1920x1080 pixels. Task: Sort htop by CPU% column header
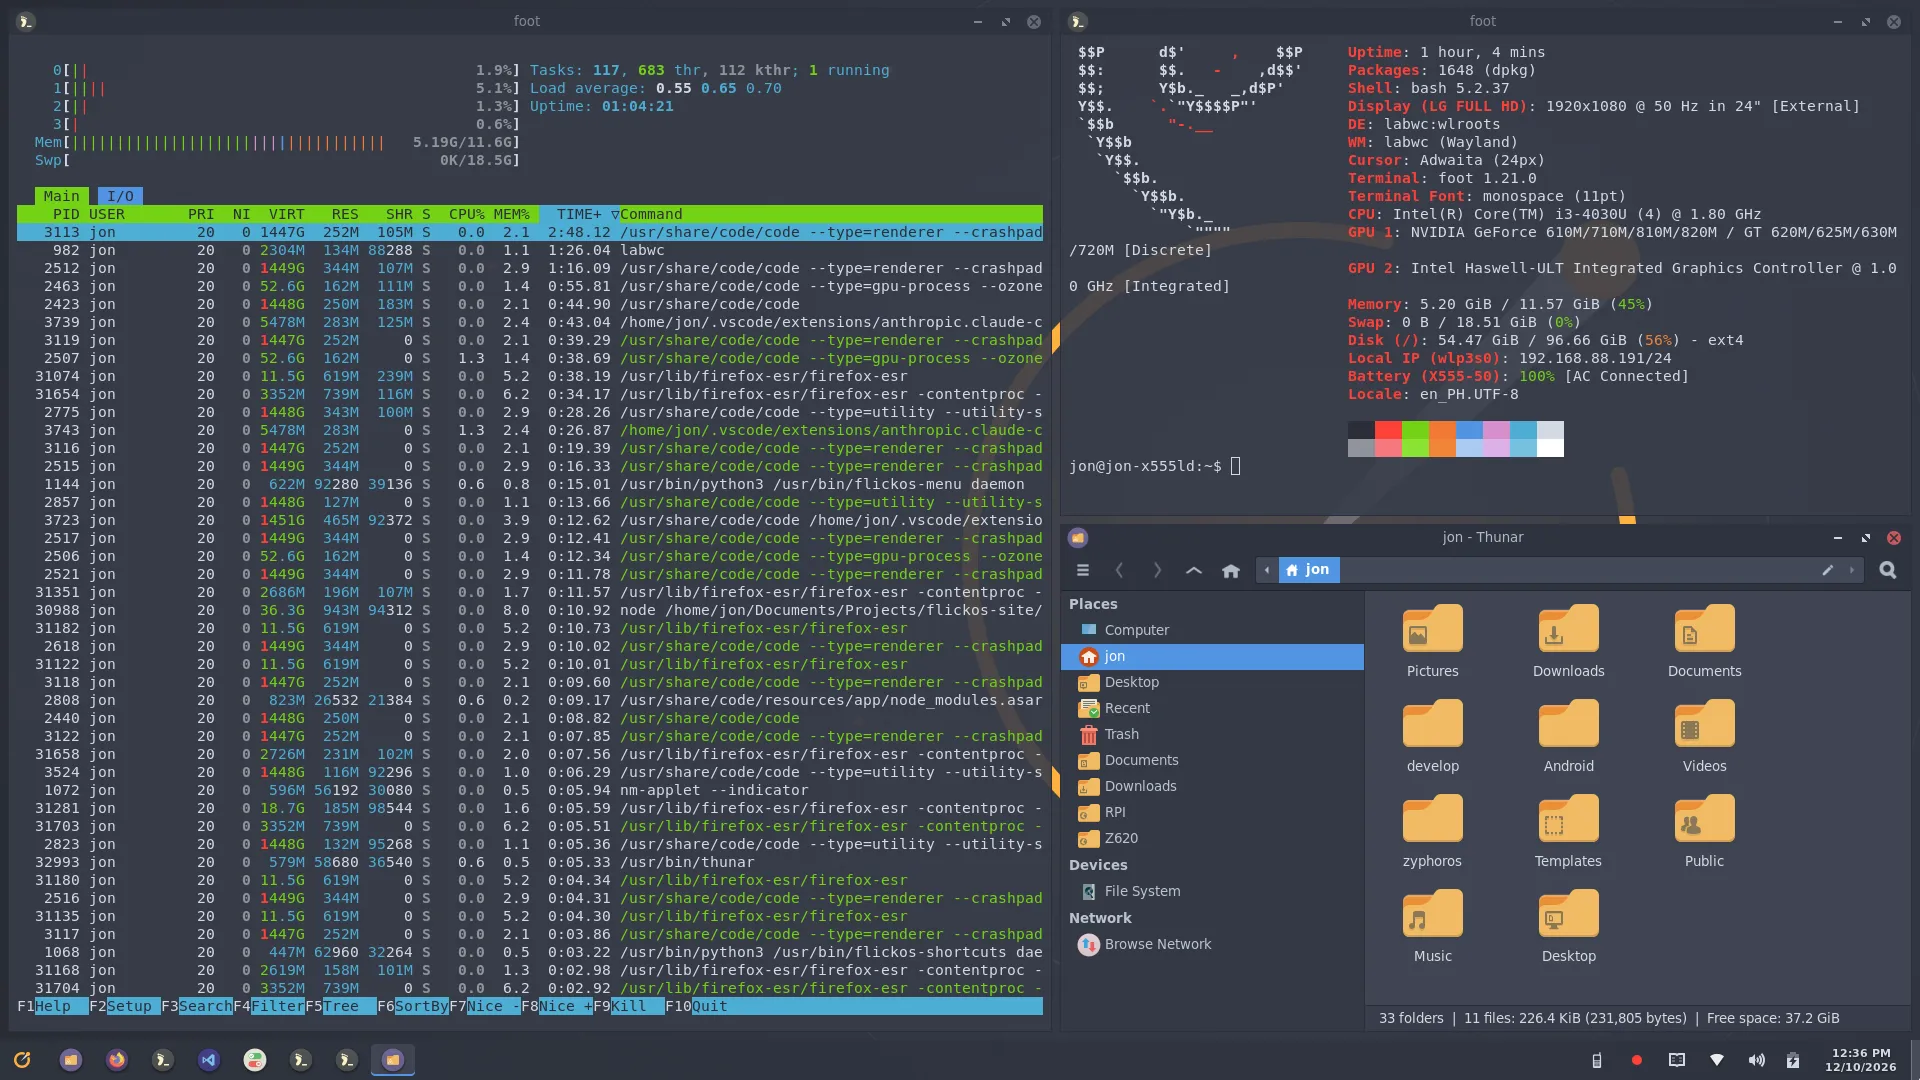point(466,214)
